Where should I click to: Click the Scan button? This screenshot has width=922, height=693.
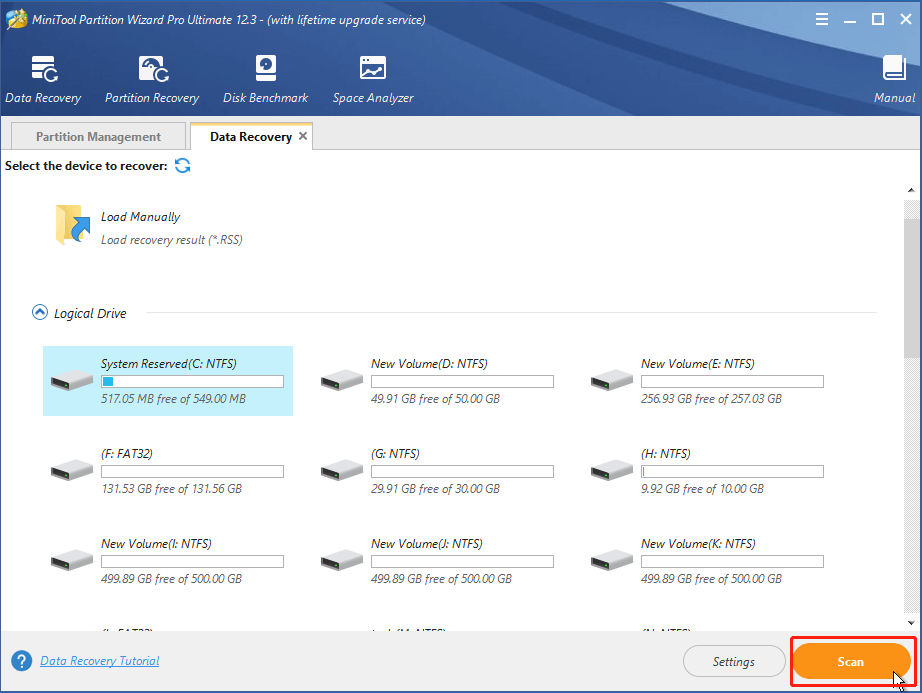[x=851, y=661]
